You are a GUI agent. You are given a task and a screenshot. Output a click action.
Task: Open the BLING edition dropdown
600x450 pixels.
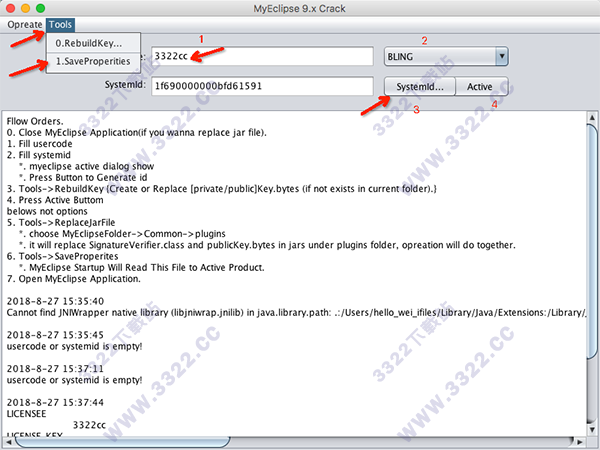tap(446, 57)
